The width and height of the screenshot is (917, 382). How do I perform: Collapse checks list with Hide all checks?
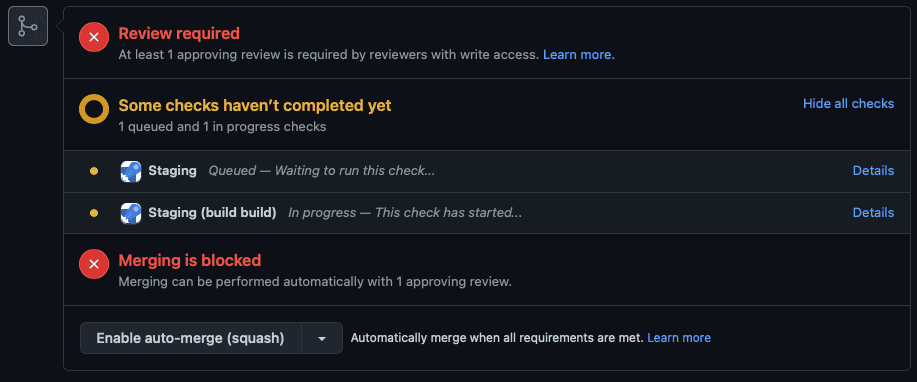[848, 104]
